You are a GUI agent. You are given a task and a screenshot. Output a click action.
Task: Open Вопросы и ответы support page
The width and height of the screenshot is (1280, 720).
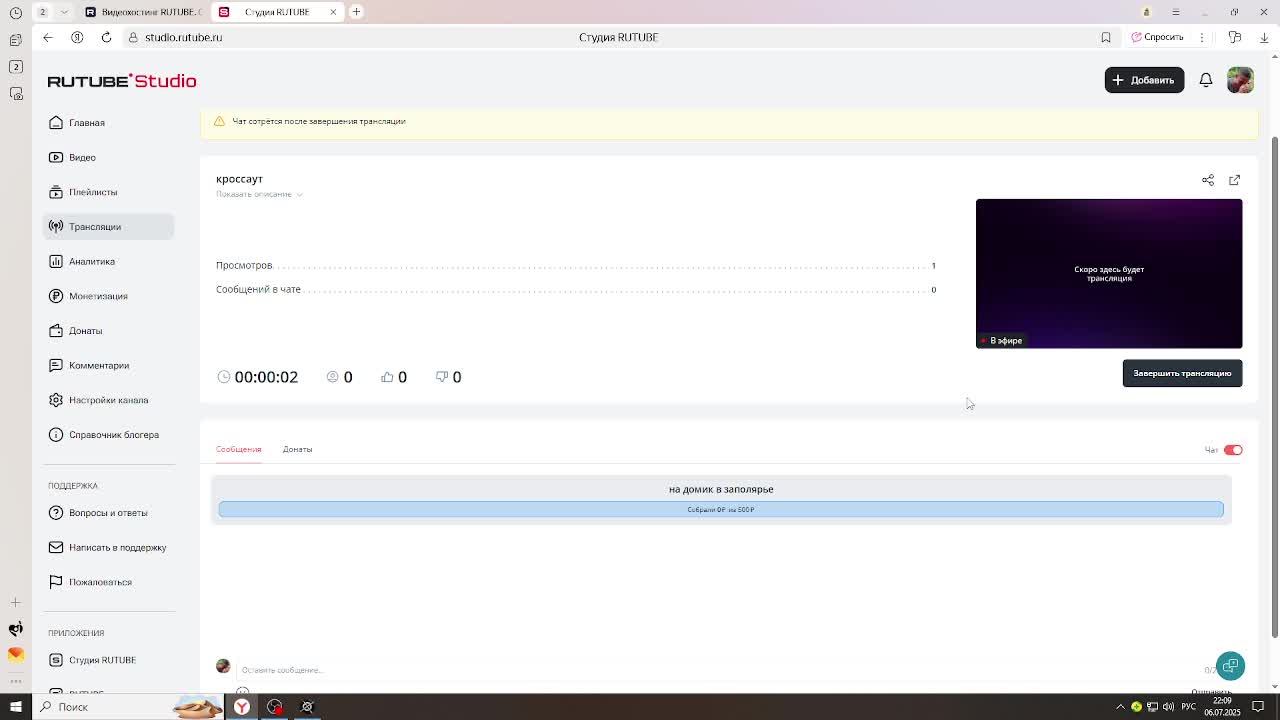click(x=108, y=512)
